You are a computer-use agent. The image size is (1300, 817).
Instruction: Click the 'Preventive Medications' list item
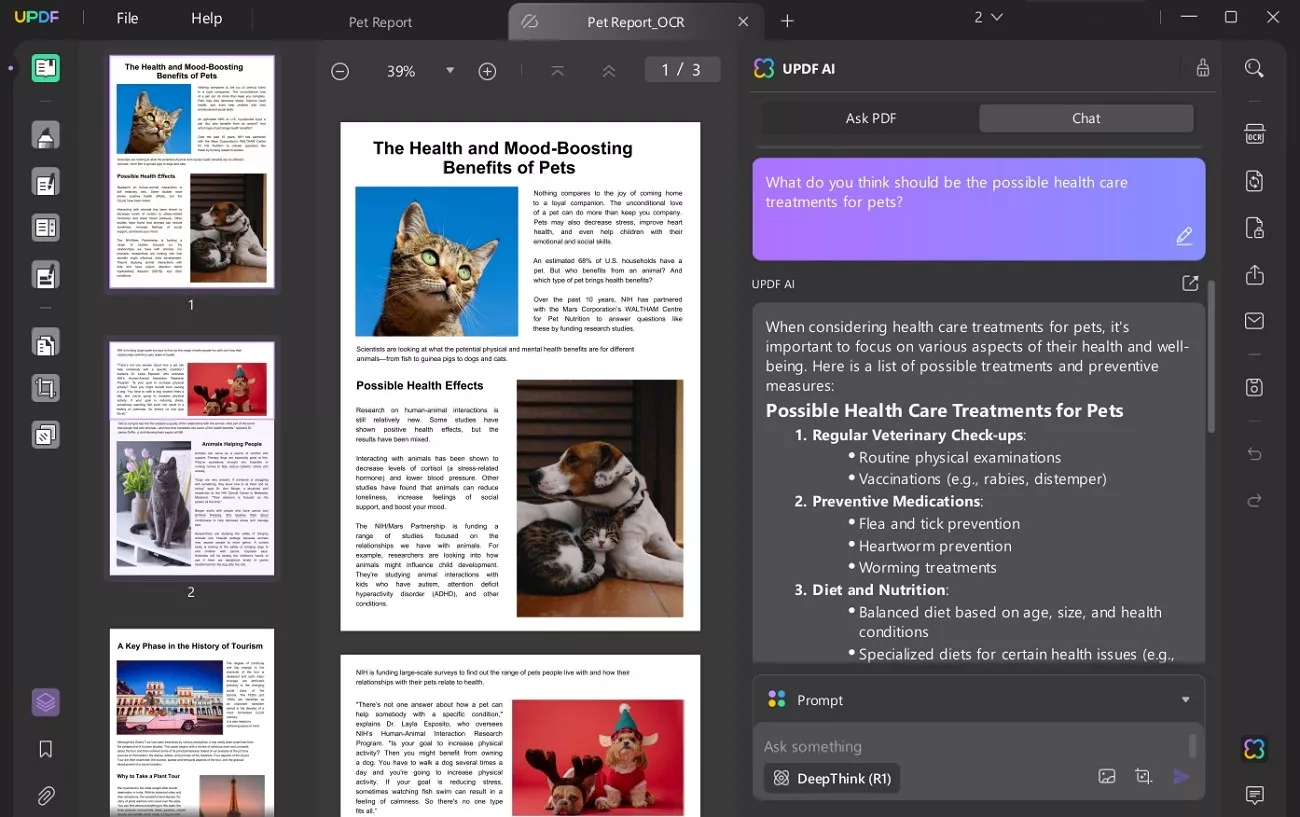click(897, 501)
